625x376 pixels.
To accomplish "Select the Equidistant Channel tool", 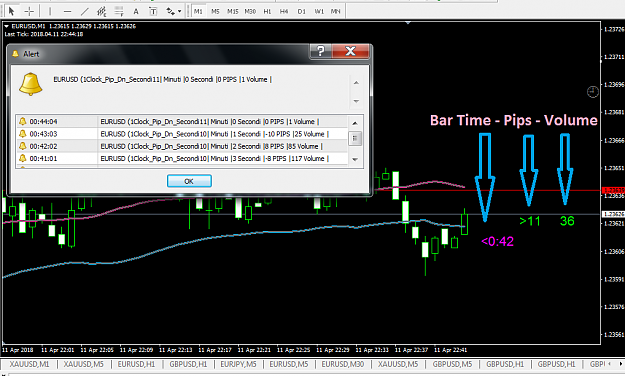I will (x=102, y=11).
